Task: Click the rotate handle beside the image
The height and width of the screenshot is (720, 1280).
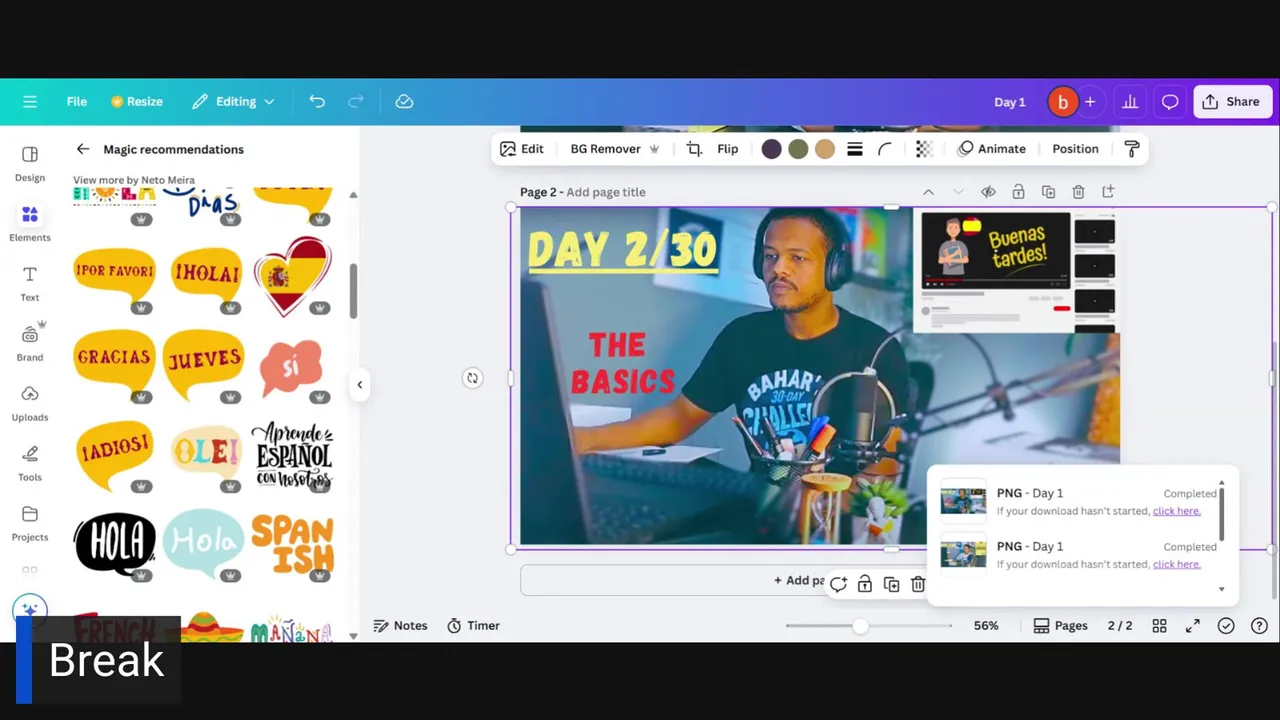Action: (x=472, y=378)
